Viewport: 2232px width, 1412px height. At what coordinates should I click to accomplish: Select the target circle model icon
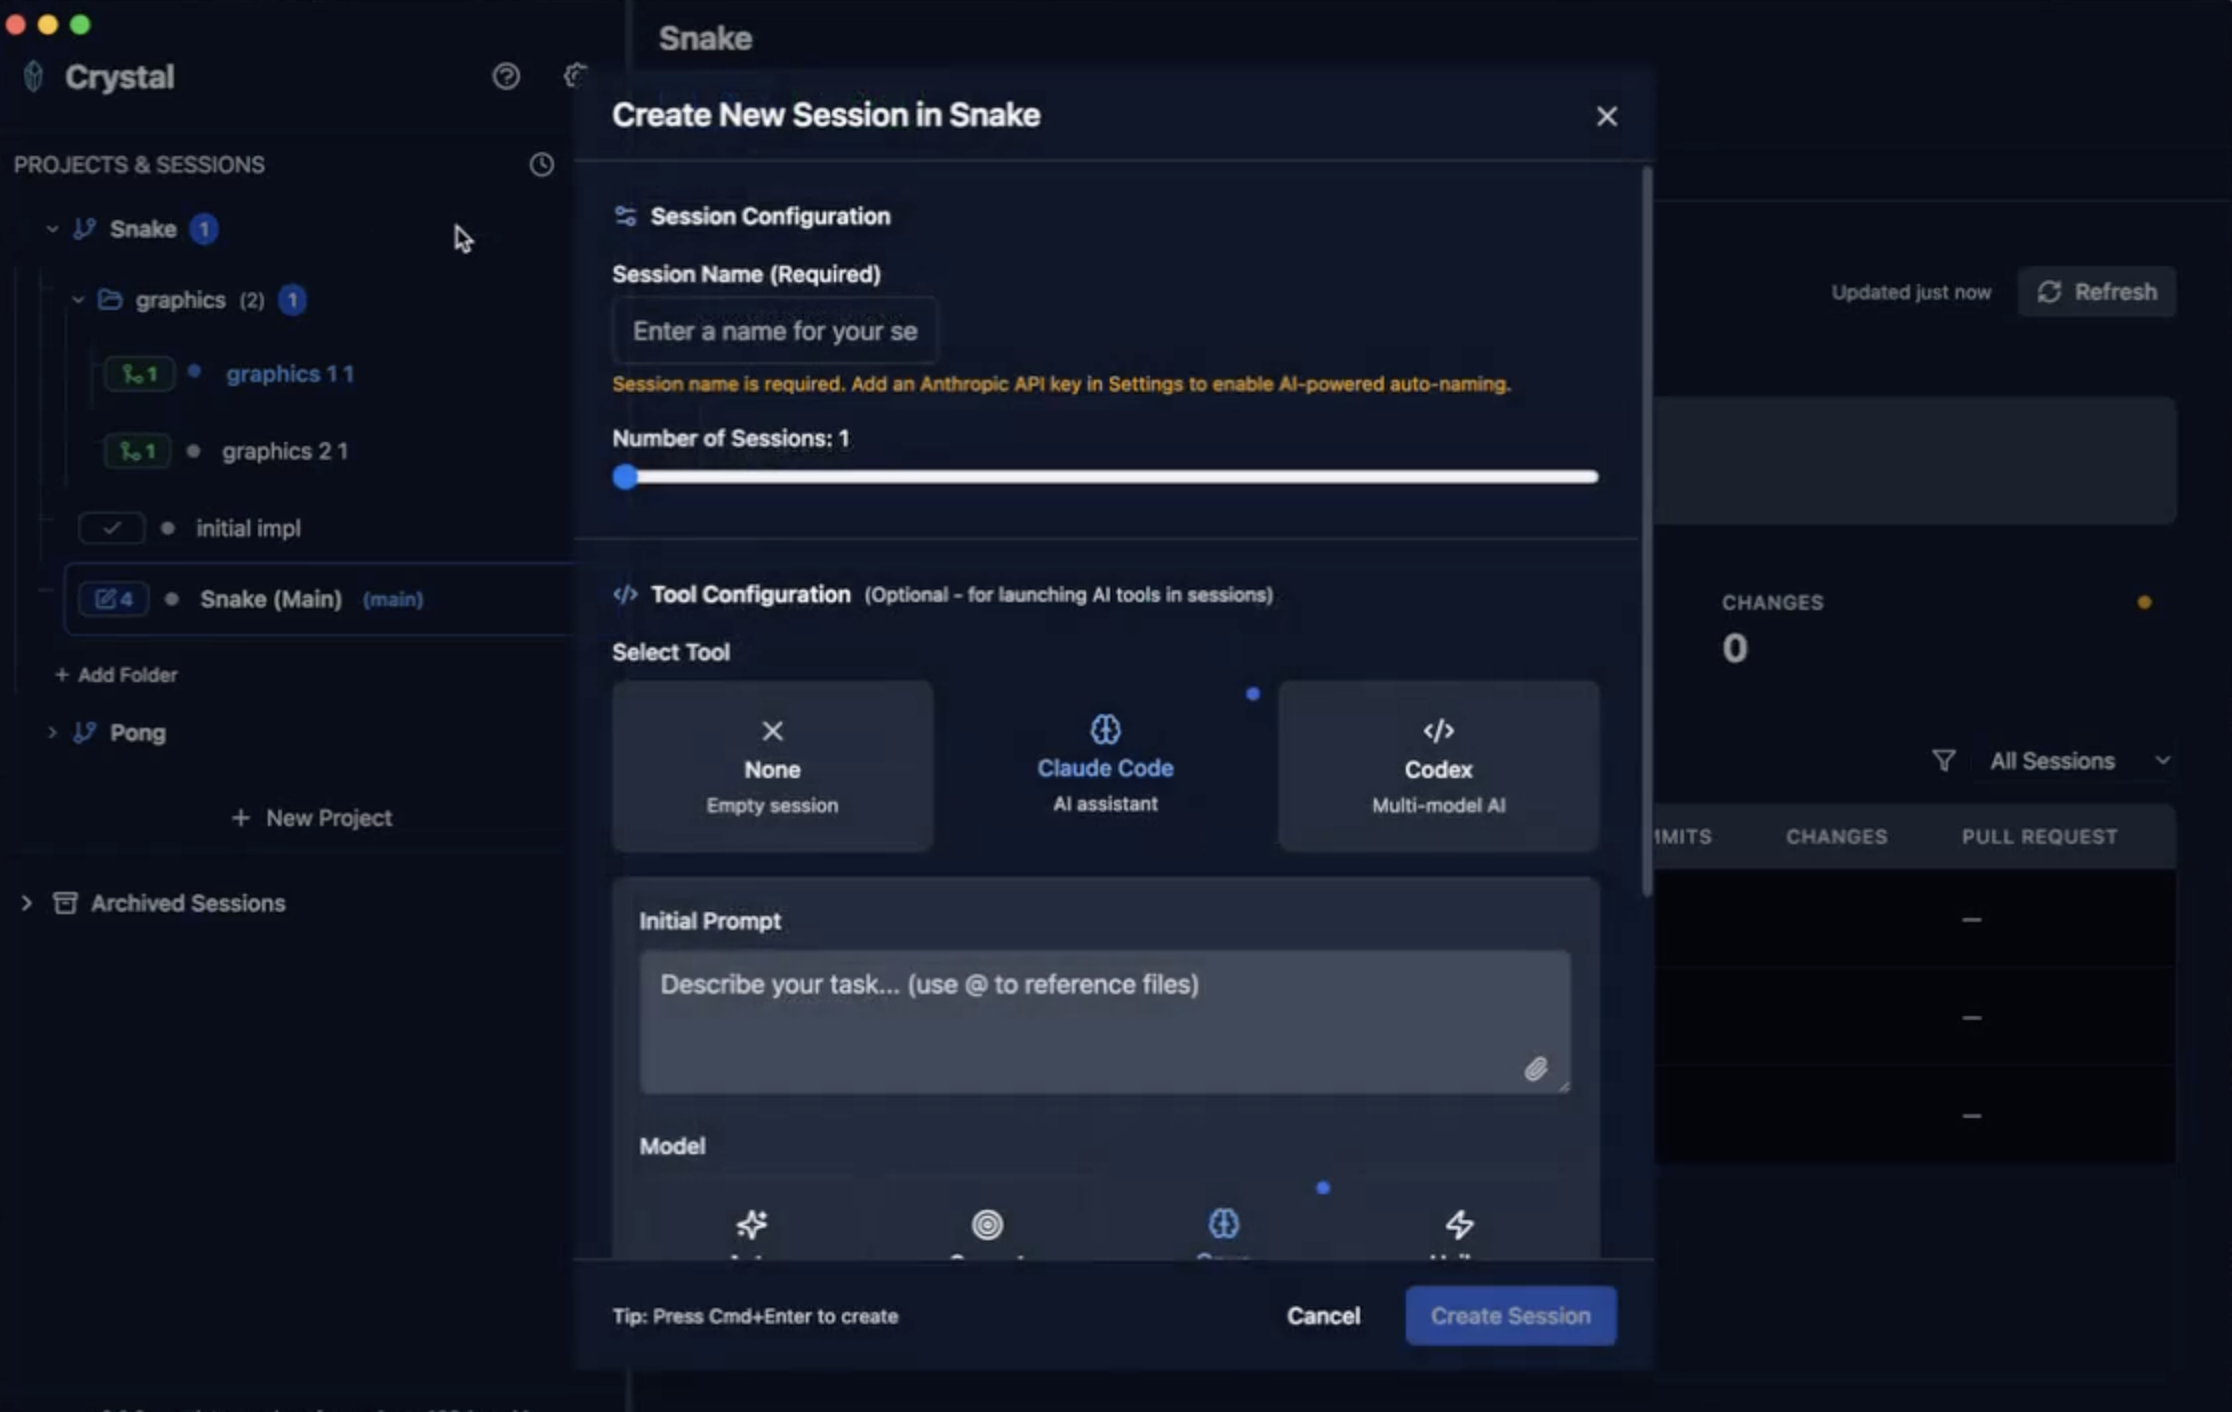987,1224
